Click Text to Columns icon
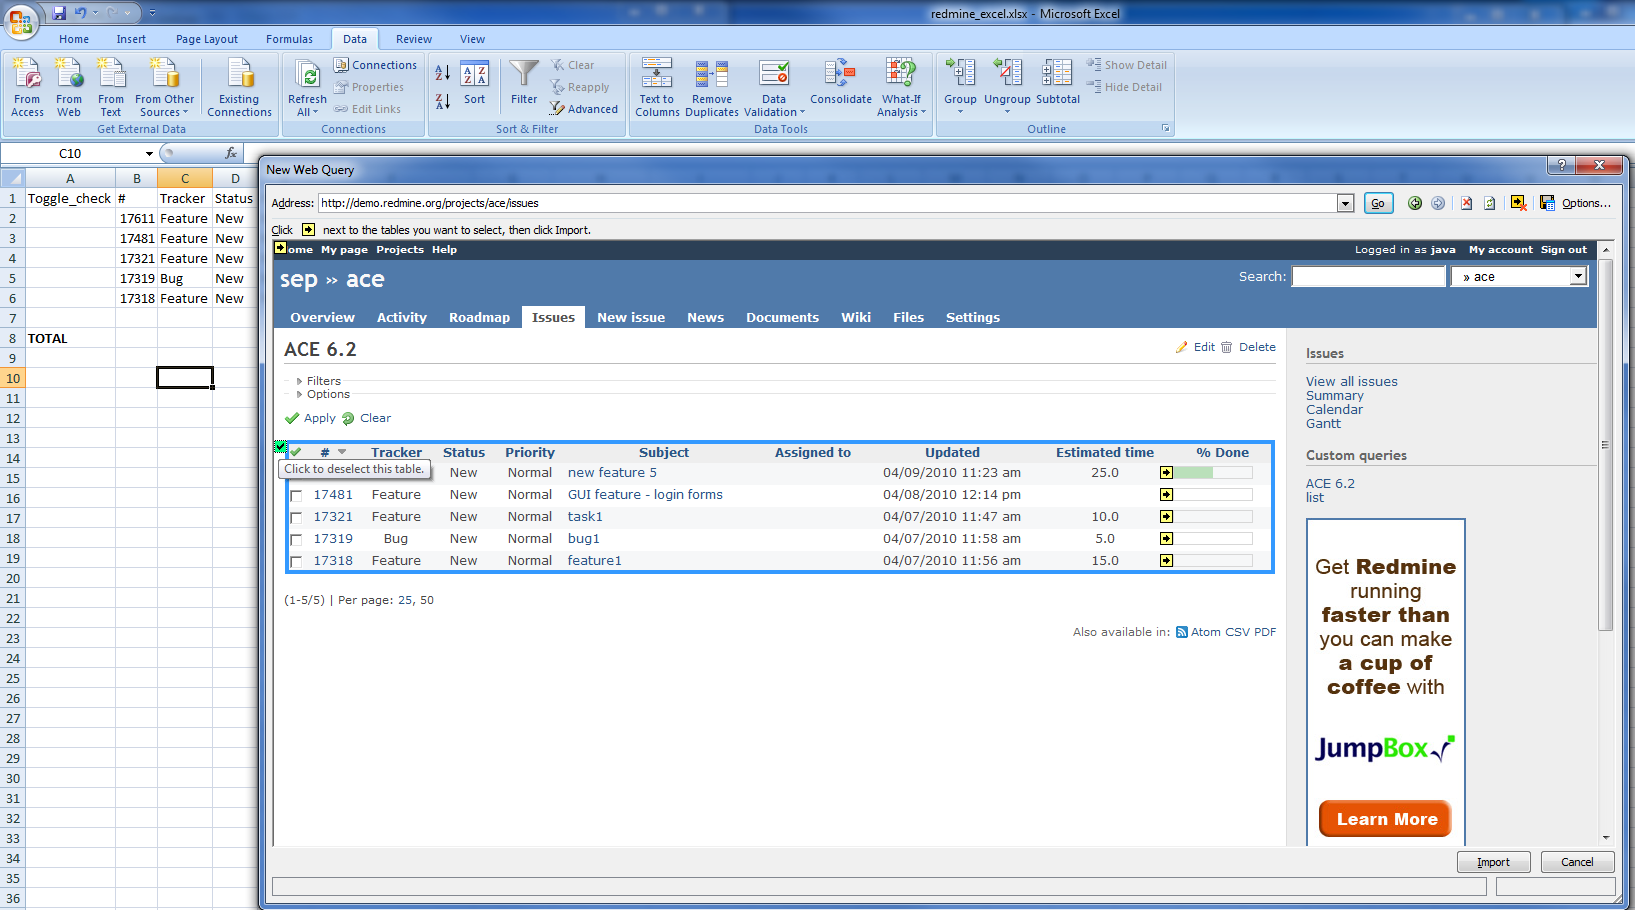Screen dimensions: 1635x910 [657, 87]
